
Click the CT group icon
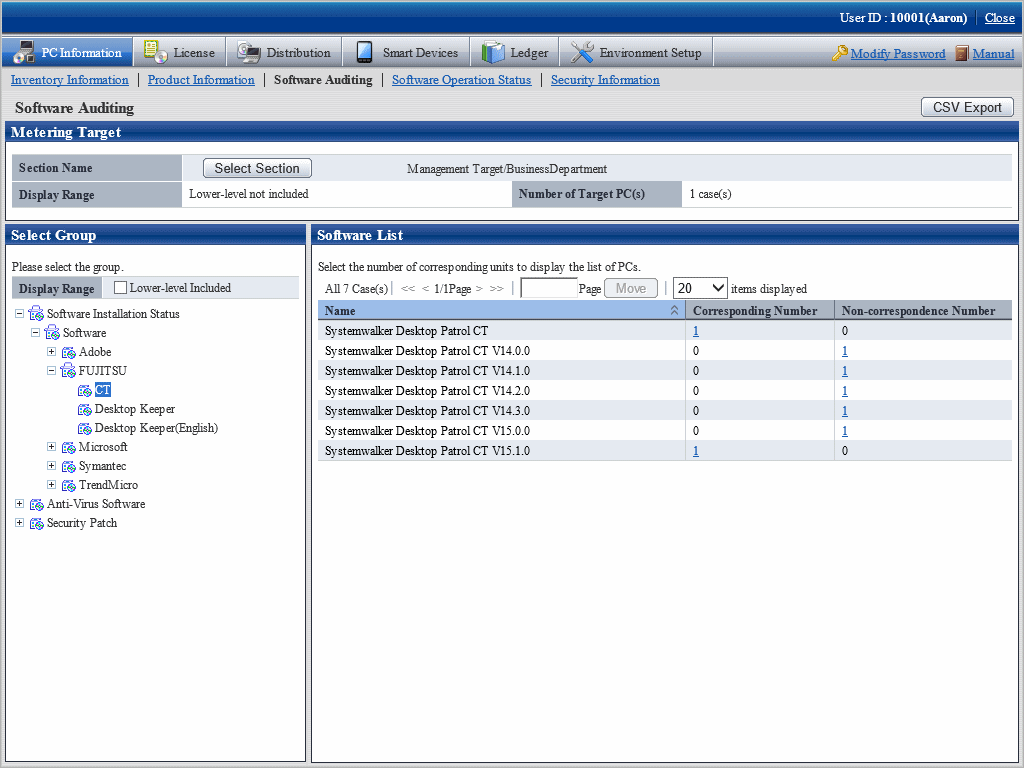[x=85, y=391]
